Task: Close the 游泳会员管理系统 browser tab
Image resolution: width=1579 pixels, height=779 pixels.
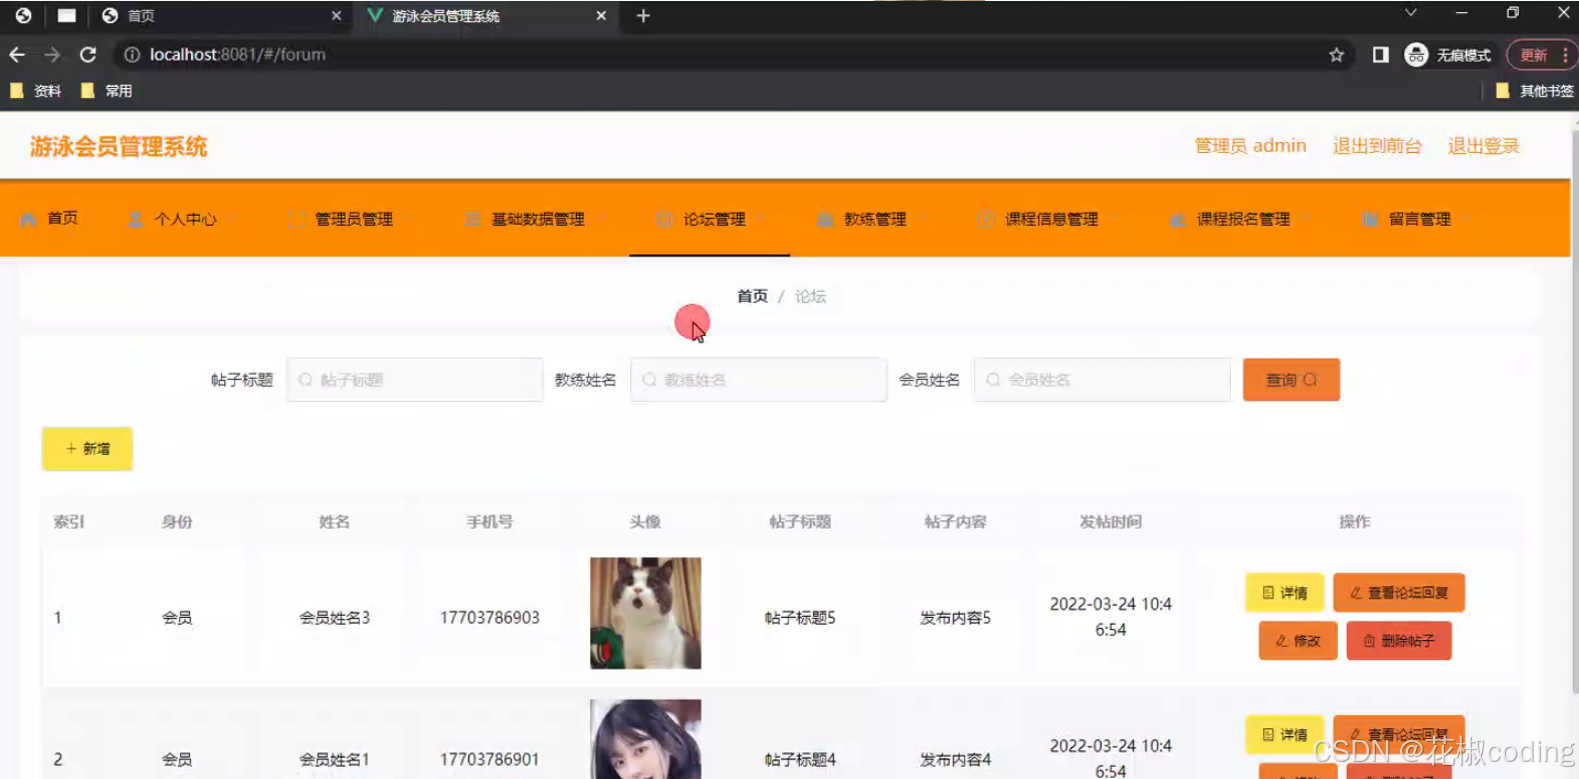Action: 601,16
